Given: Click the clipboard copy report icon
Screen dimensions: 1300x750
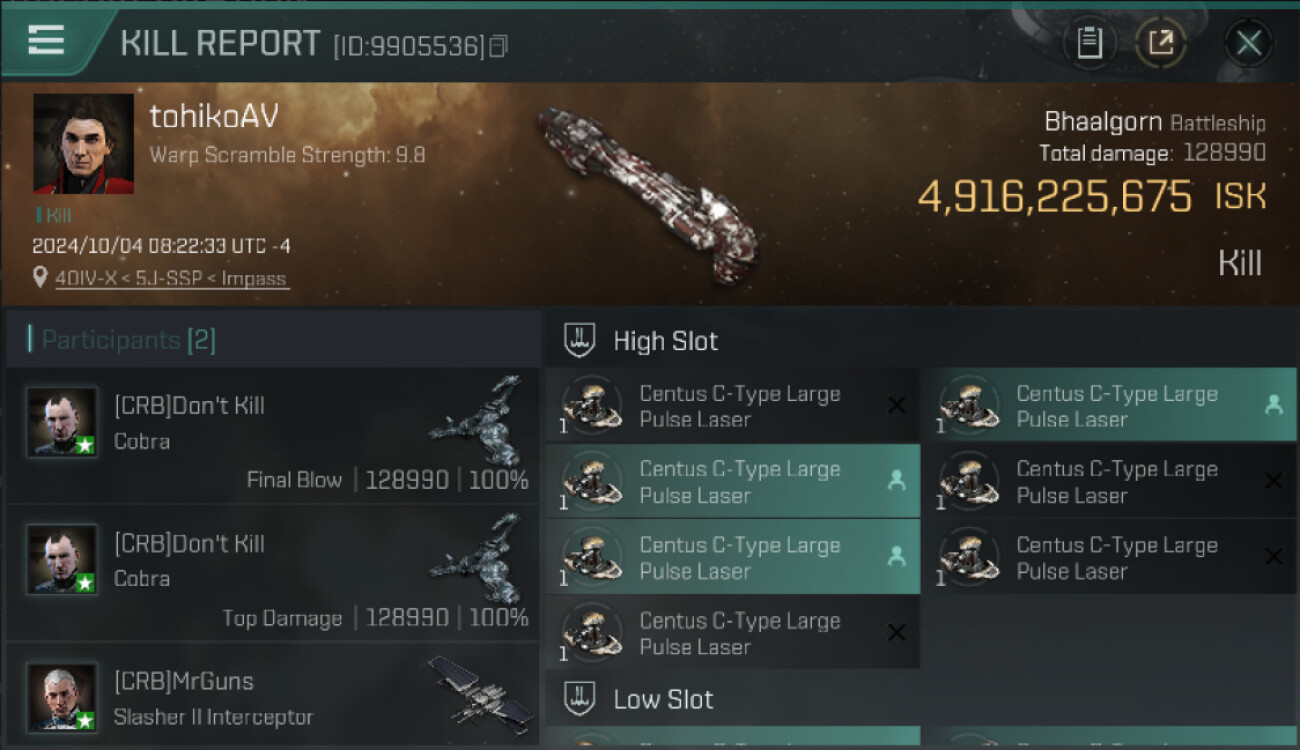Looking at the screenshot, I should click(1089, 43).
